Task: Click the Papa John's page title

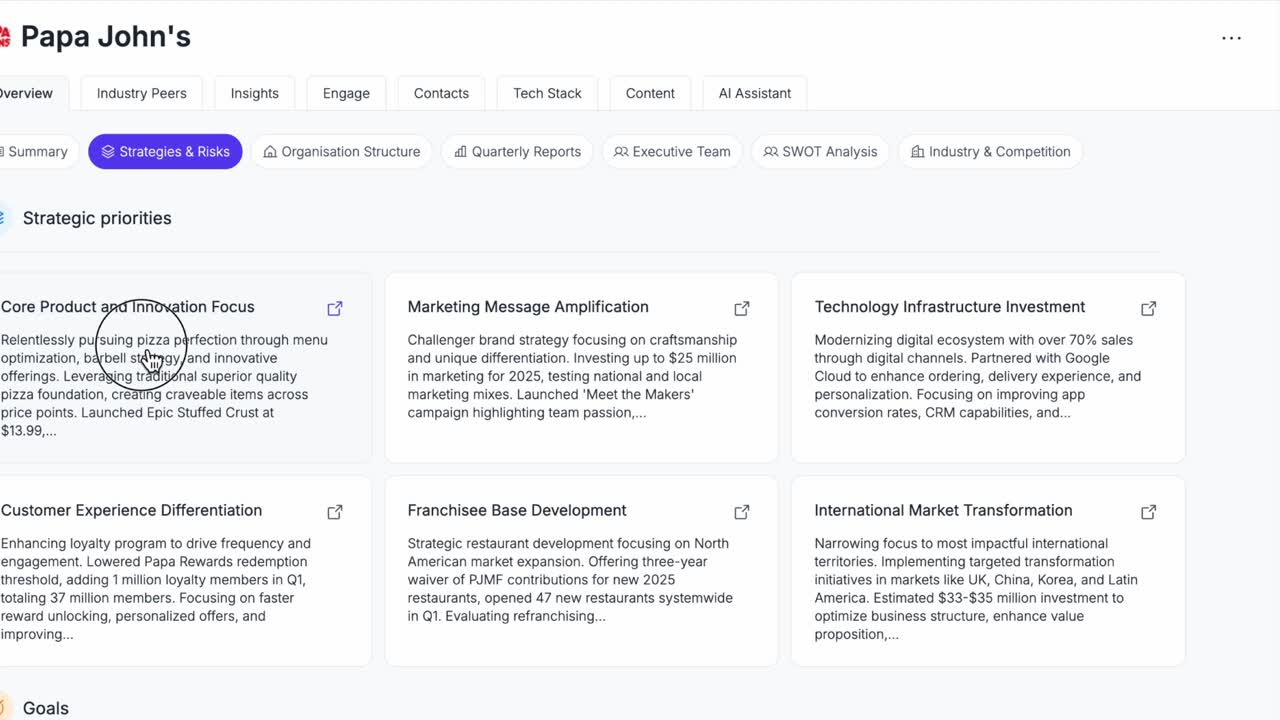Action: point(106,37)
